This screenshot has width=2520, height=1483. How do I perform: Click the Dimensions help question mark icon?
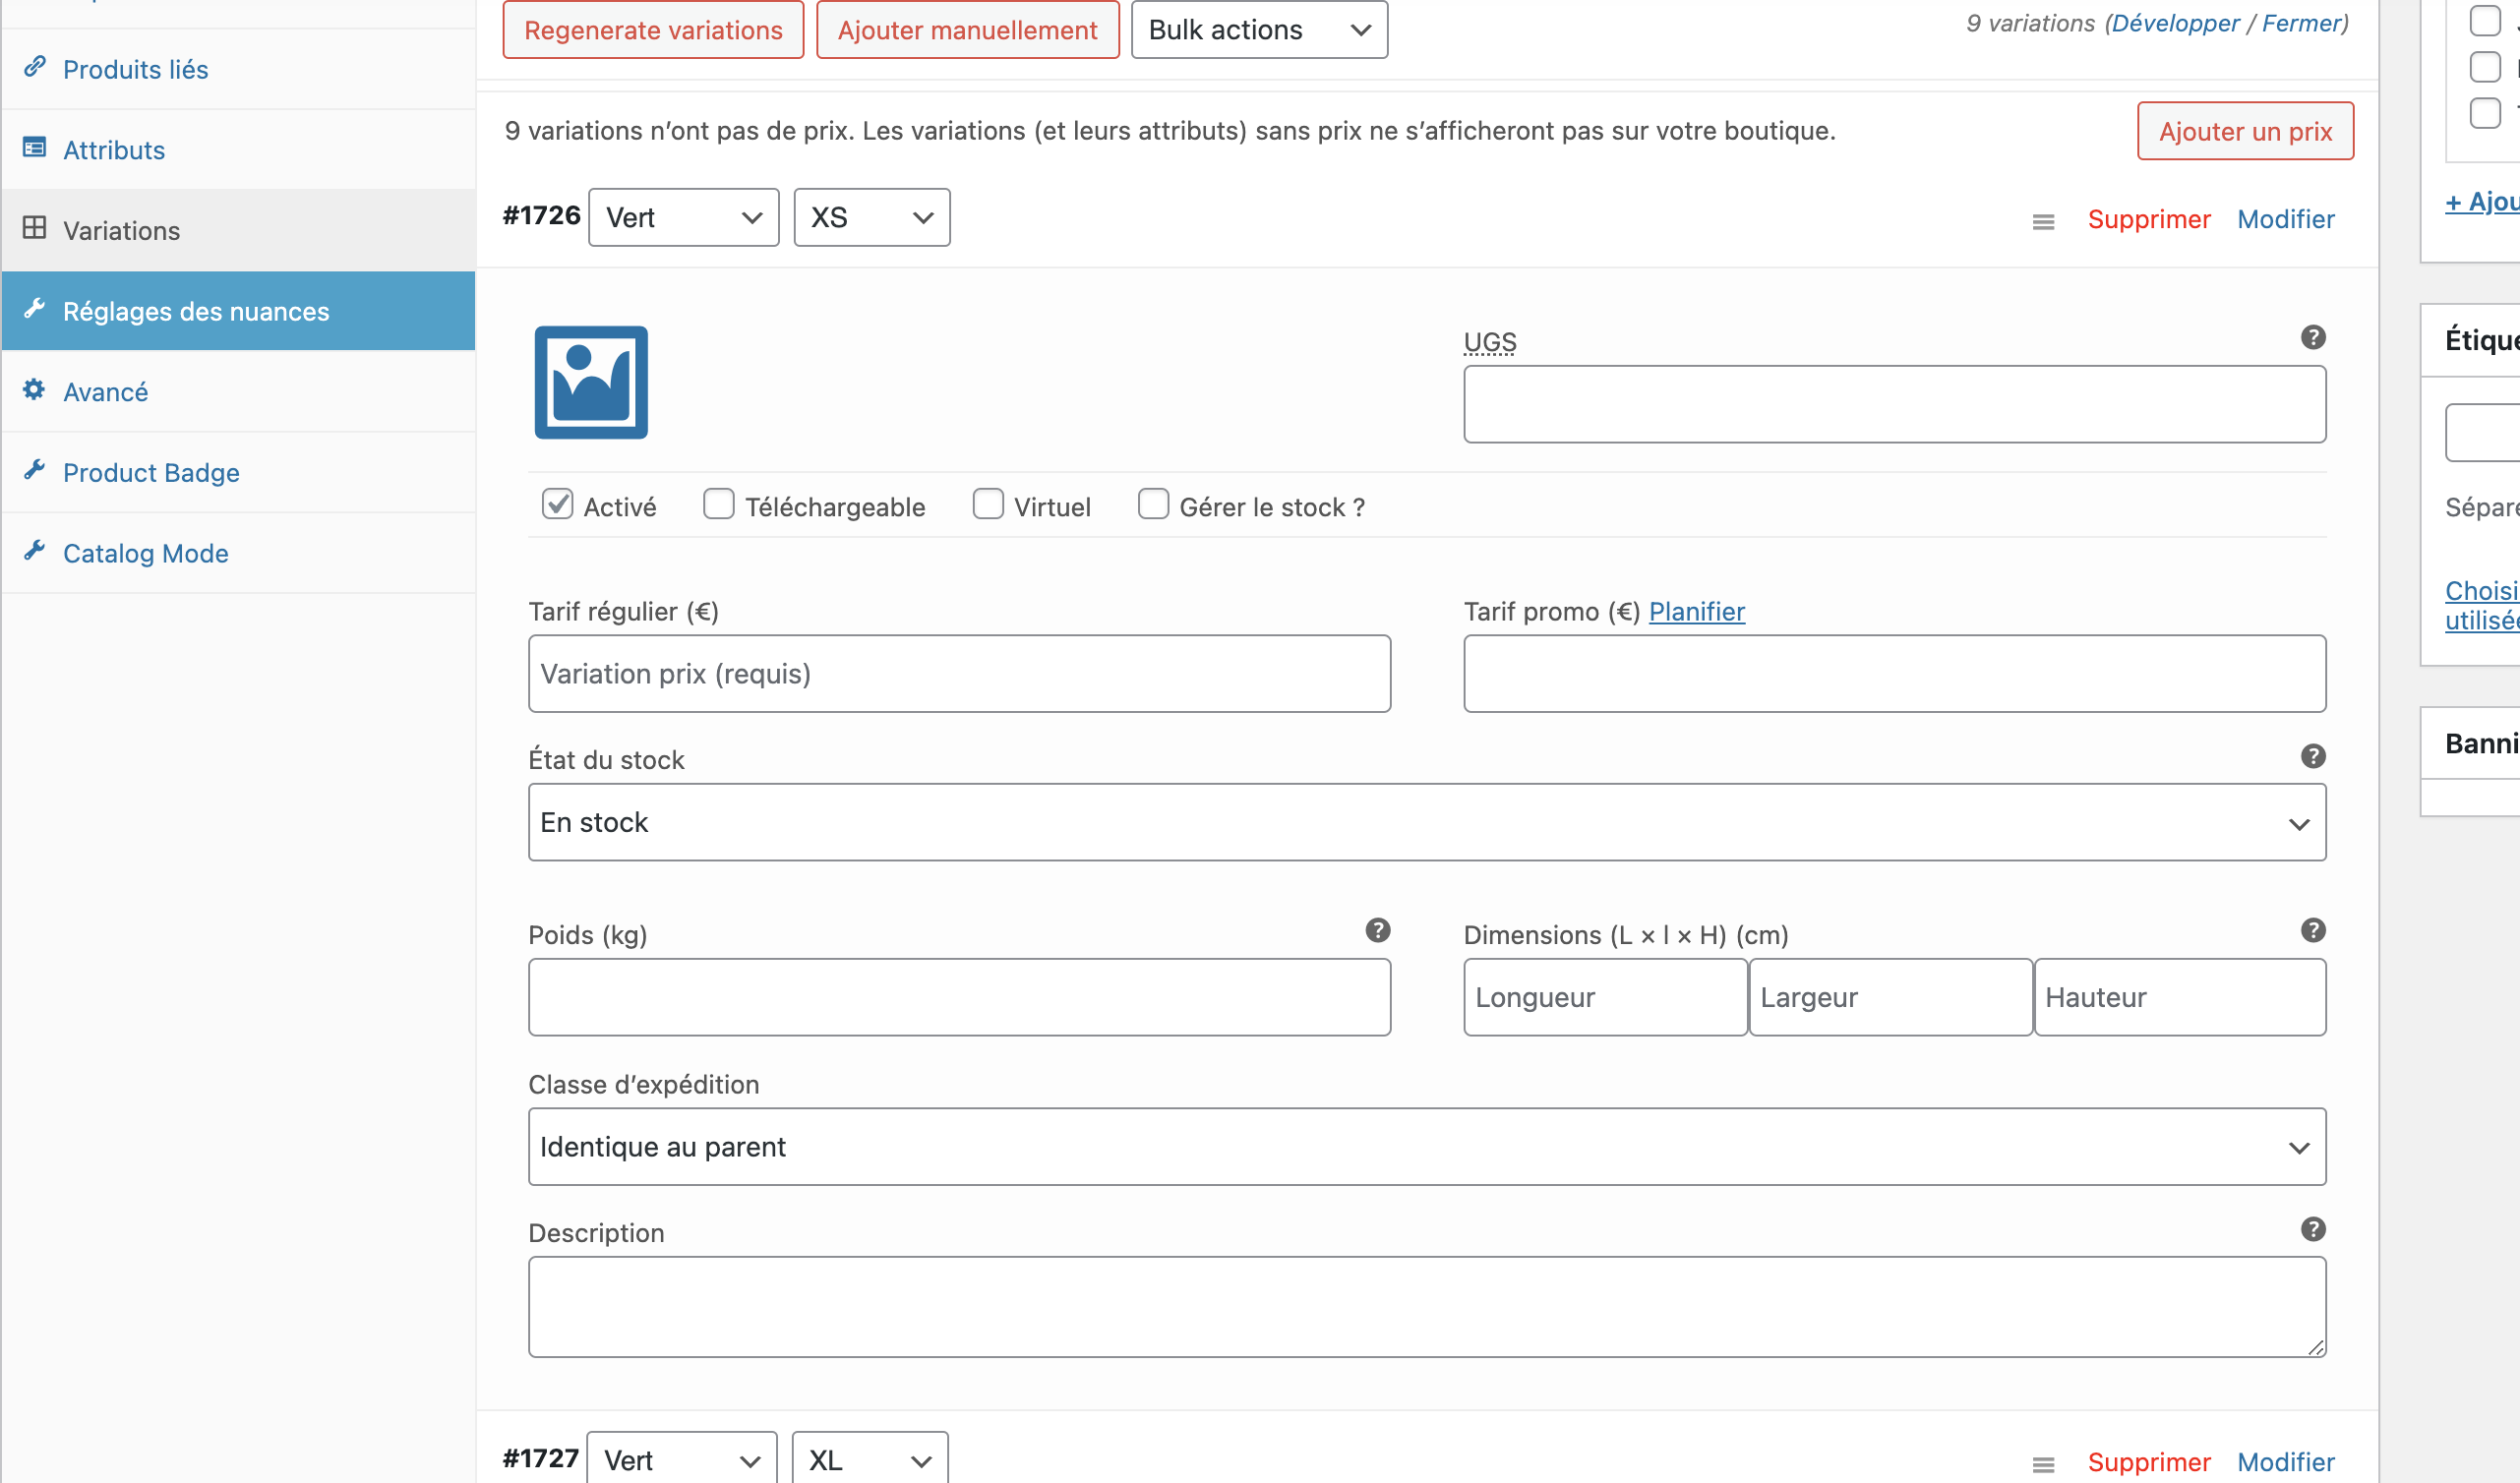[2312, 930]
